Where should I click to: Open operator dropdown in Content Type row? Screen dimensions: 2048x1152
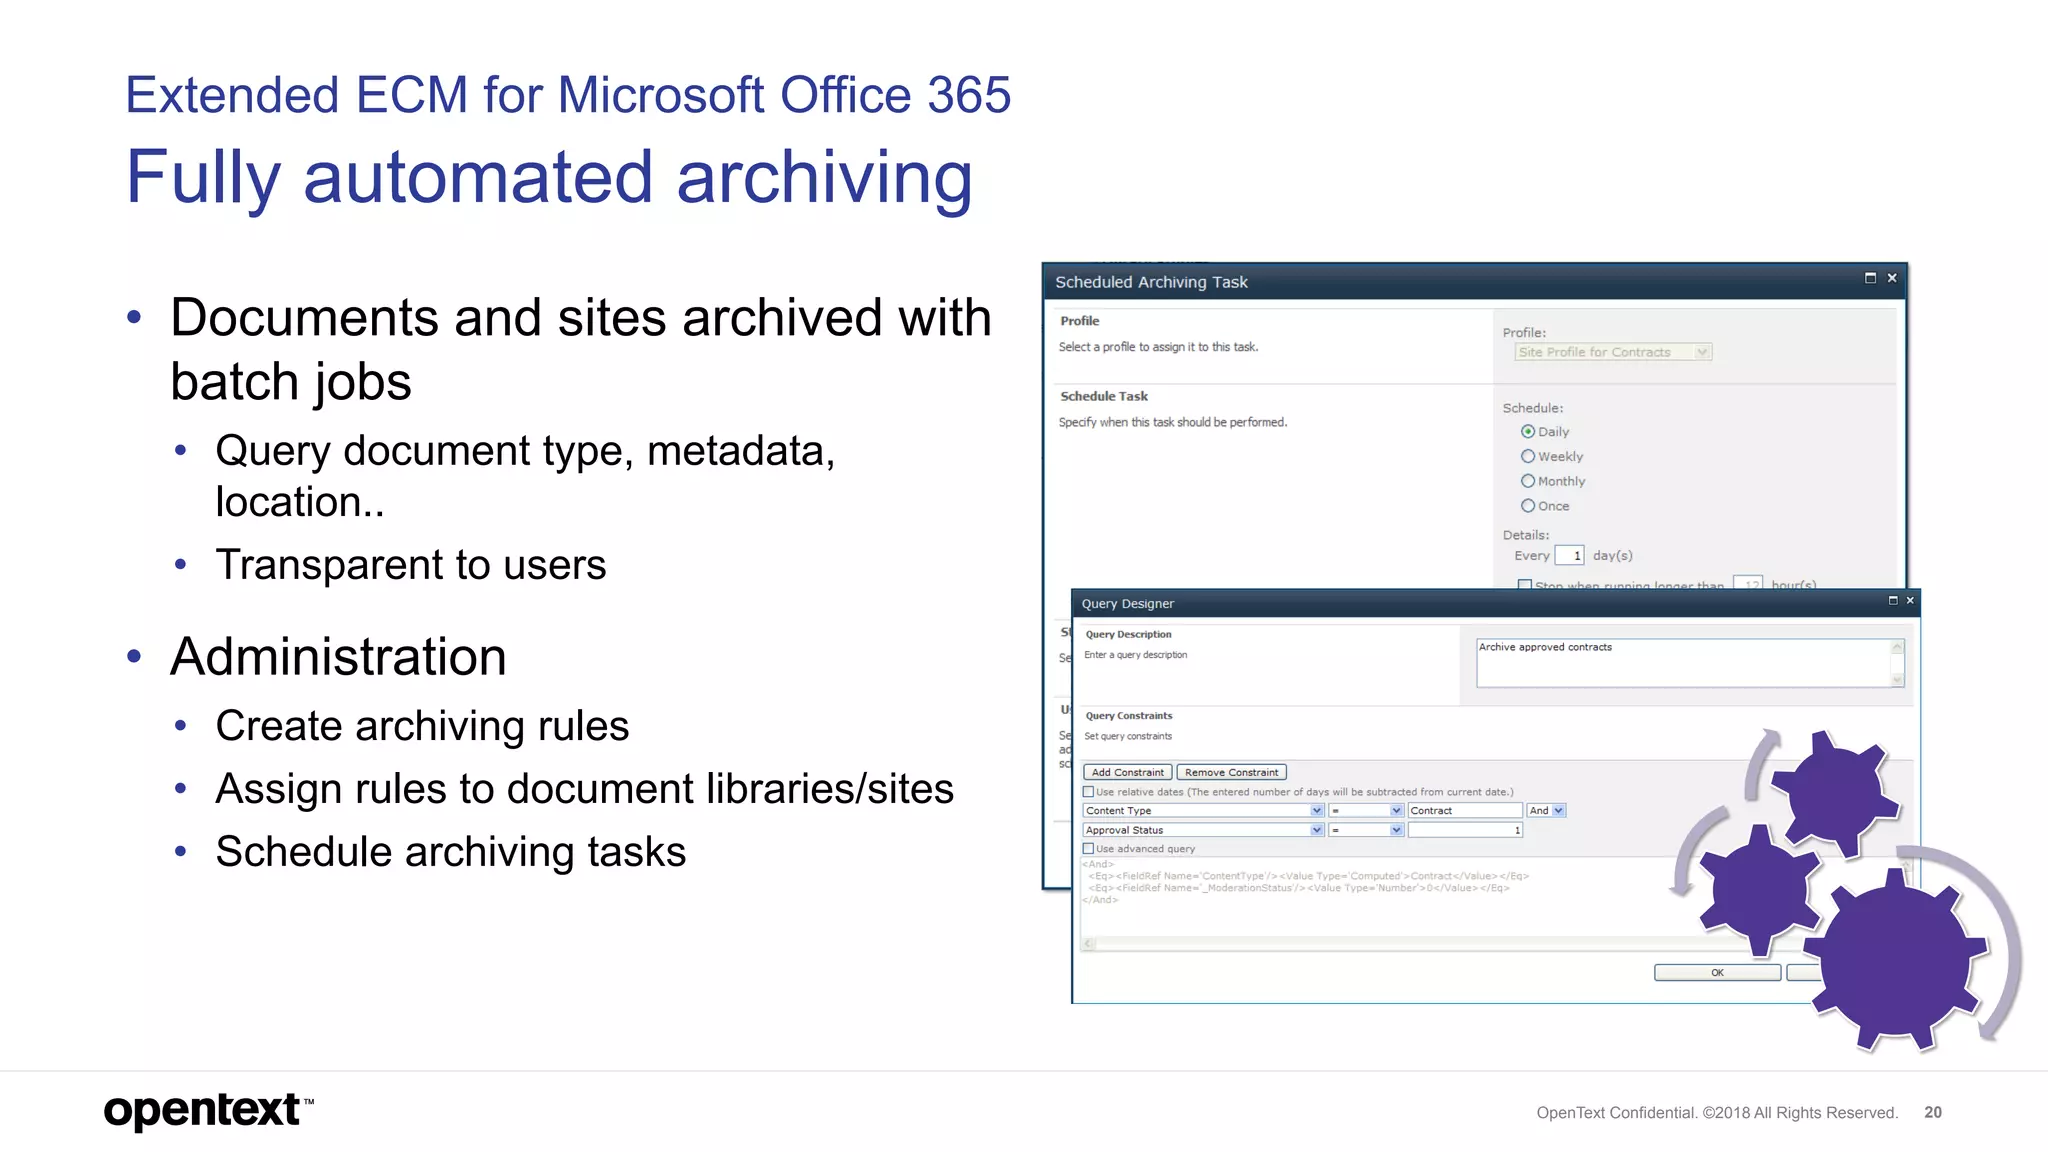pos(1397,811)
